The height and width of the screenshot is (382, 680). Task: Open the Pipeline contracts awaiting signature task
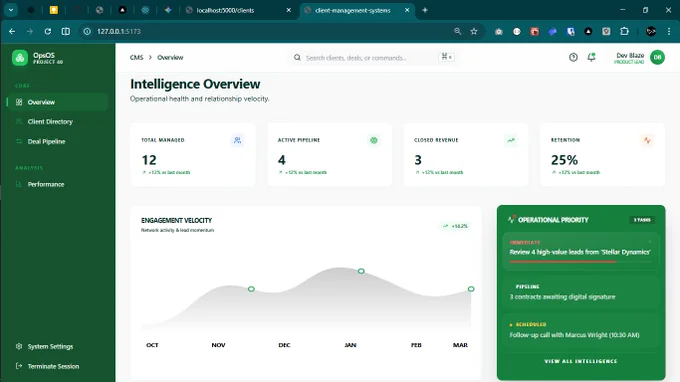click(x=581, y=292)
